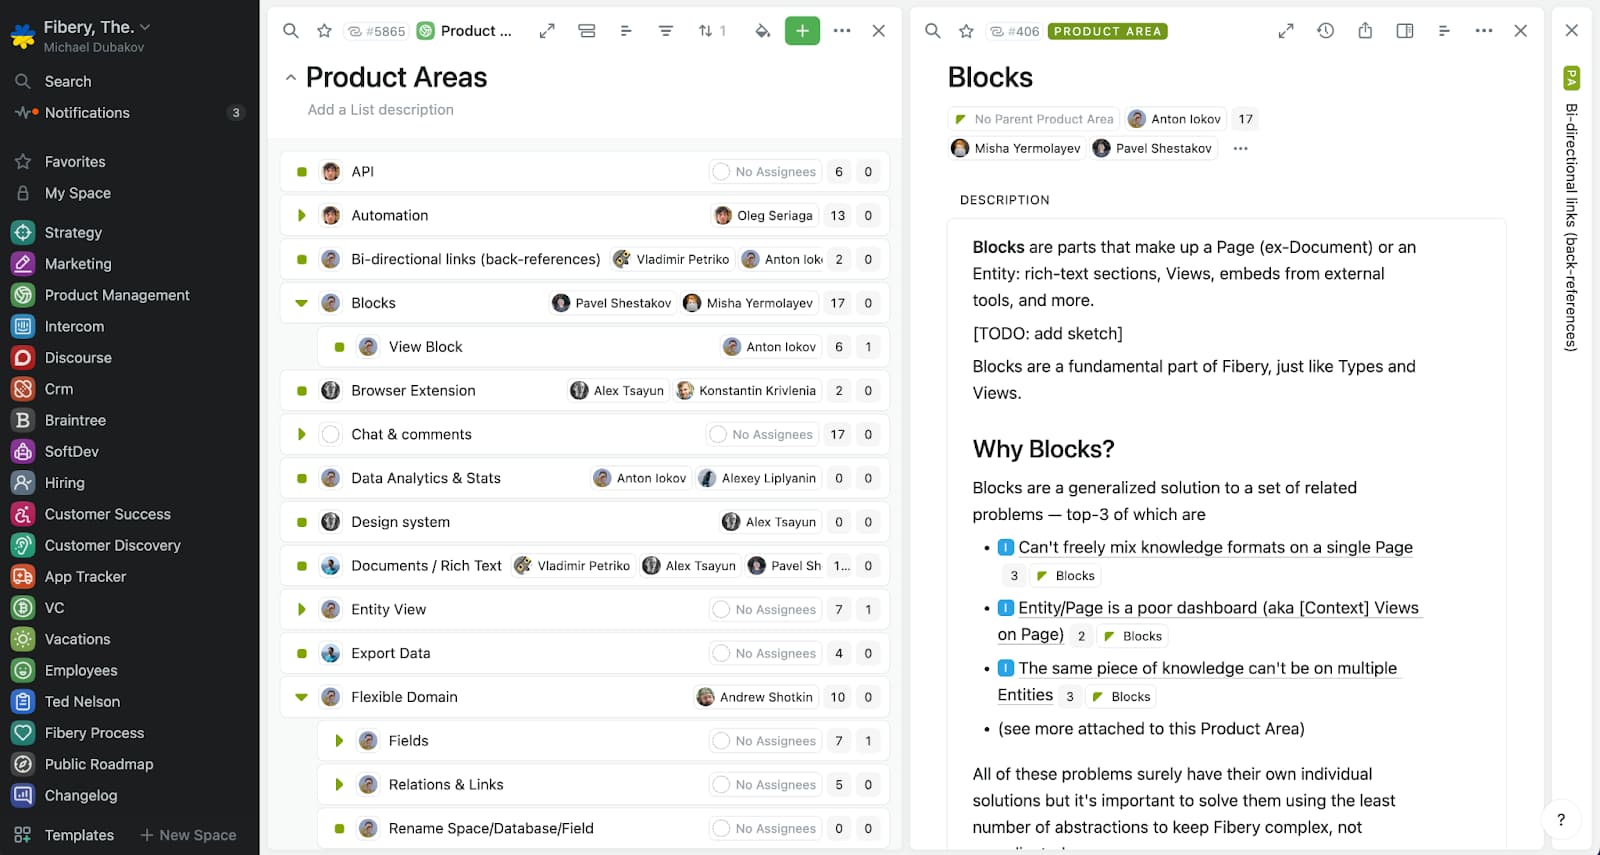1600x855 pixels.
Task: Open sort settings showing 1 sort
Action: coord(712,31)
